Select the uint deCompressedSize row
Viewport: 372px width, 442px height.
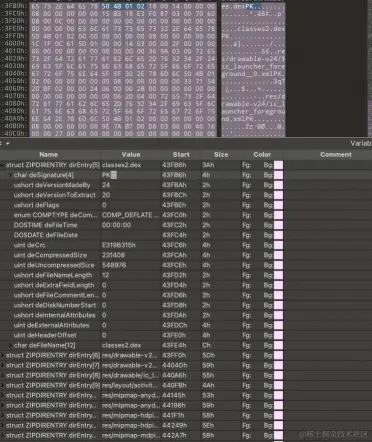point(186,255)
